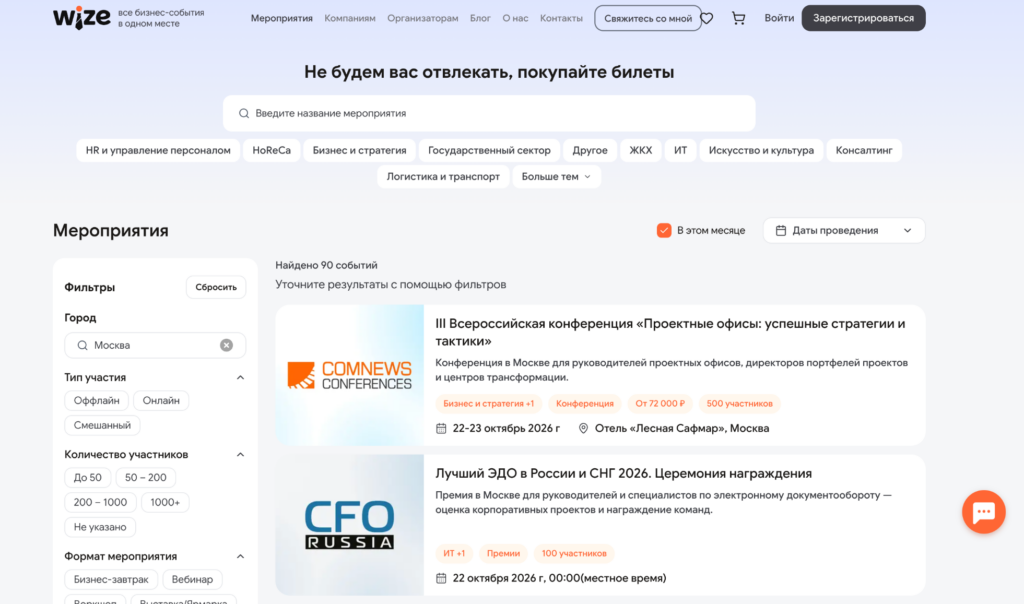Open the Comnews Conferences event thumbnail

[349, 375]
